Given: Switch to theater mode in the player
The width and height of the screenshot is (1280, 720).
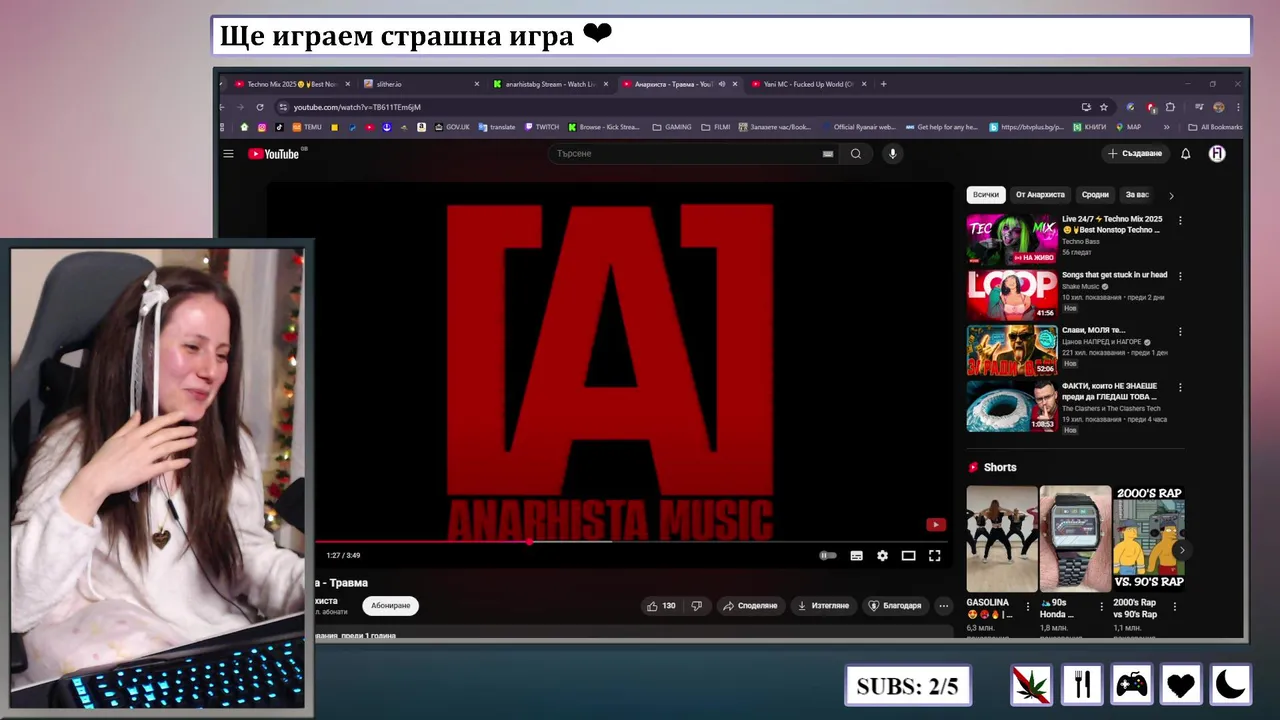Looking at the screenshot, I should pyautogui.click(x=908, y=556).
